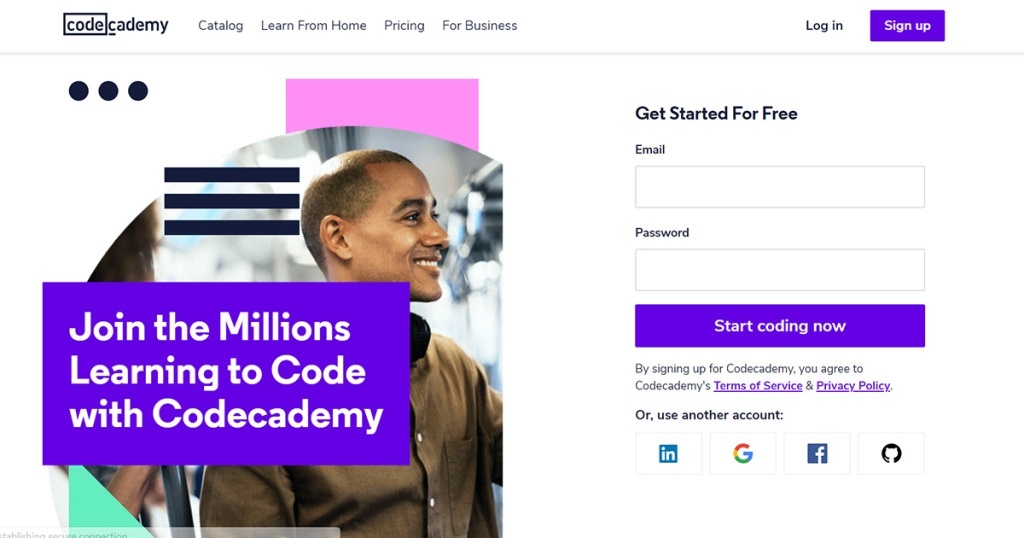
Task: Open Learn From Home page
Action: tap(313, 25)
